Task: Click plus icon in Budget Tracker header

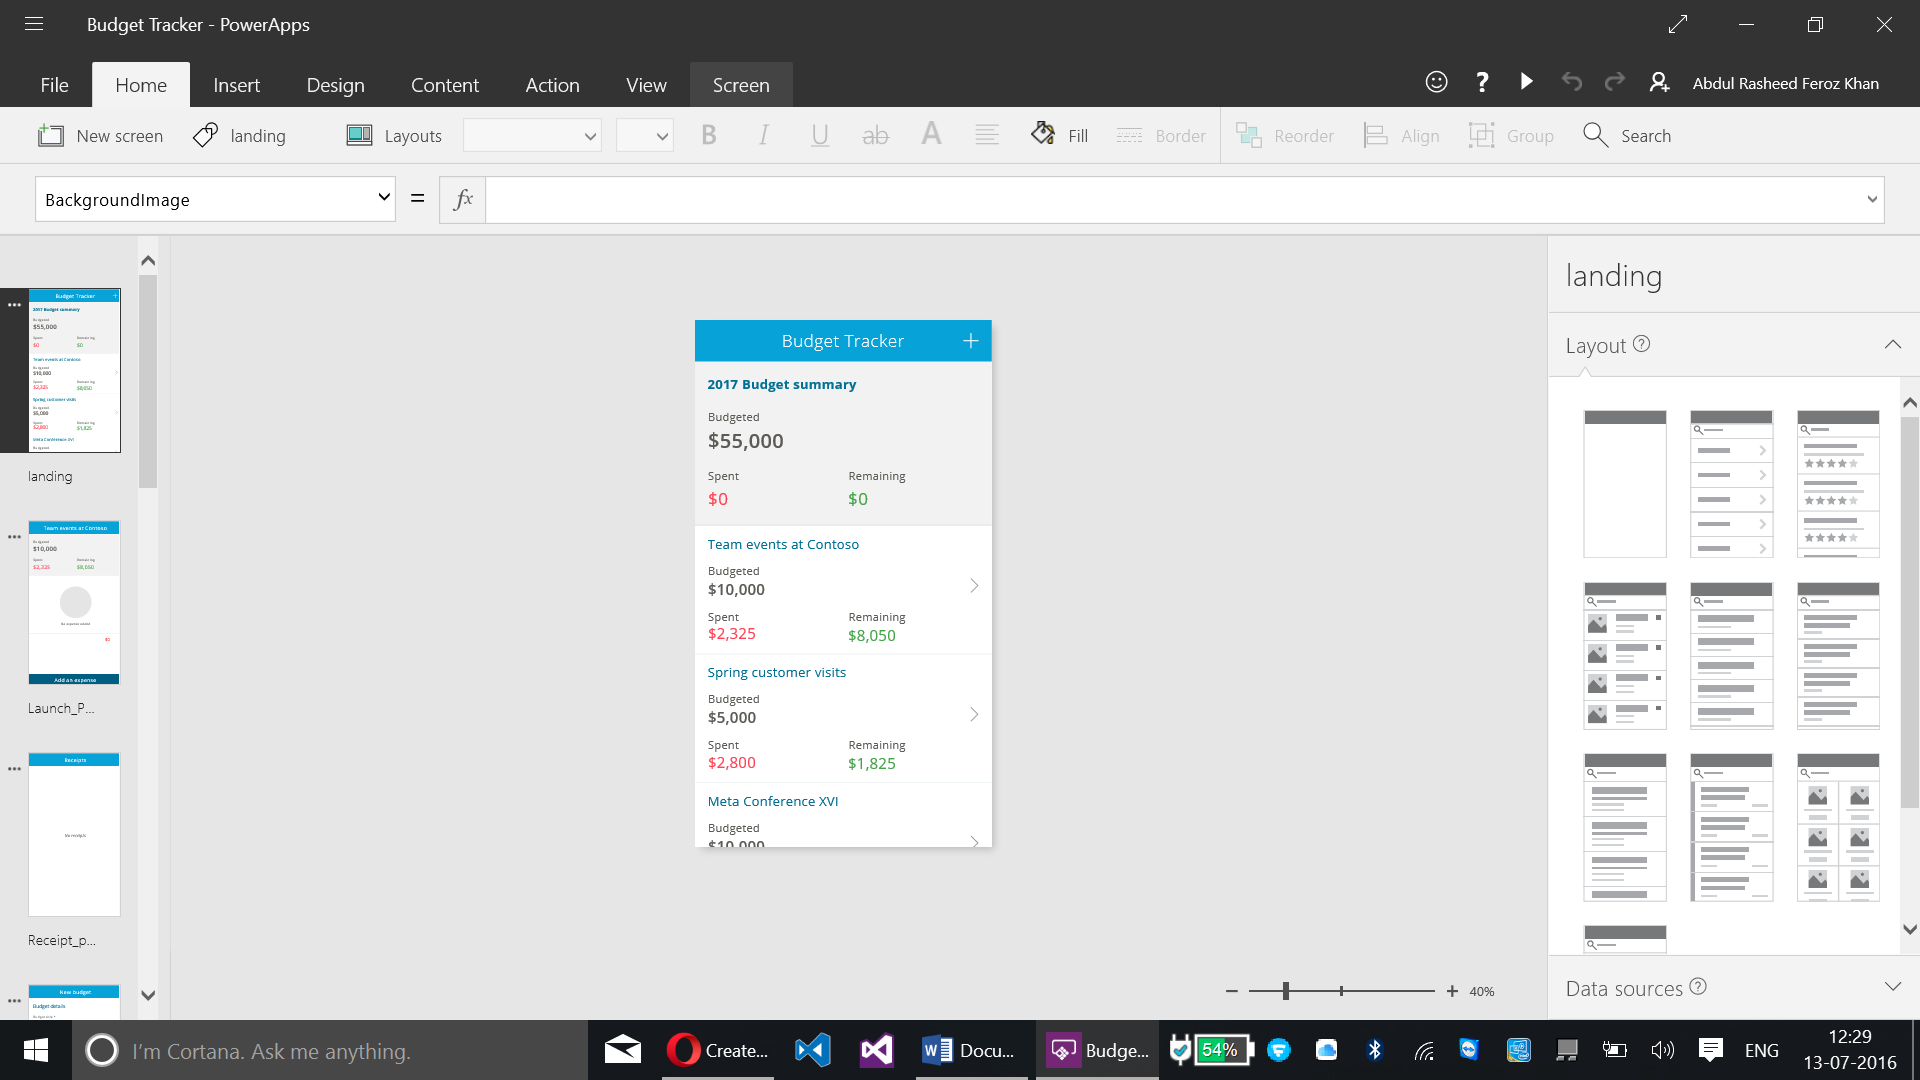Action: [x=971, y=341]
